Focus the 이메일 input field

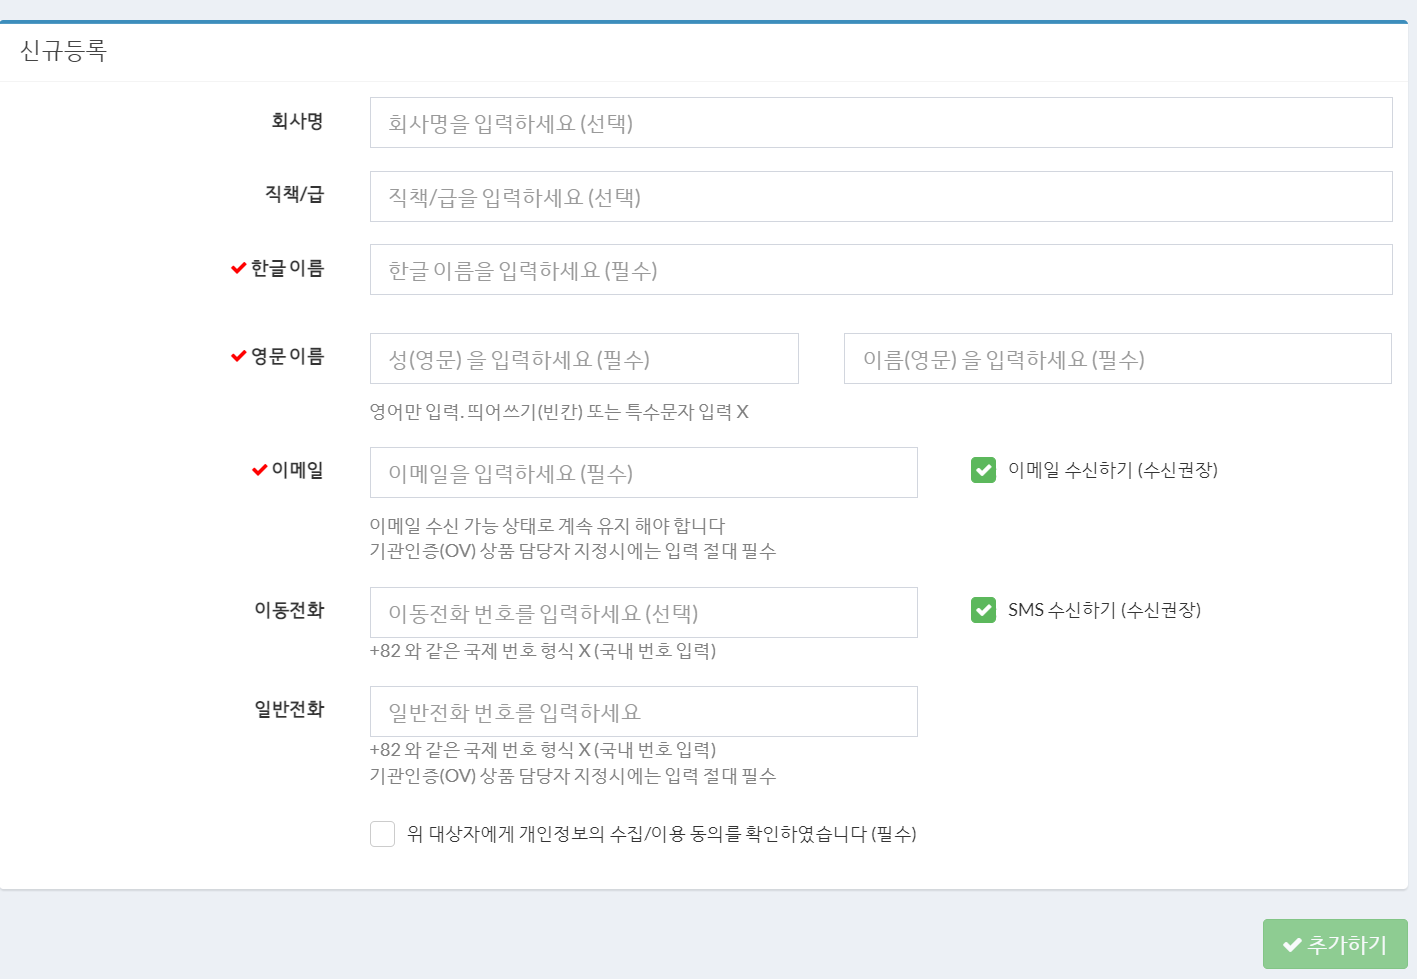(x=644, y=473)
